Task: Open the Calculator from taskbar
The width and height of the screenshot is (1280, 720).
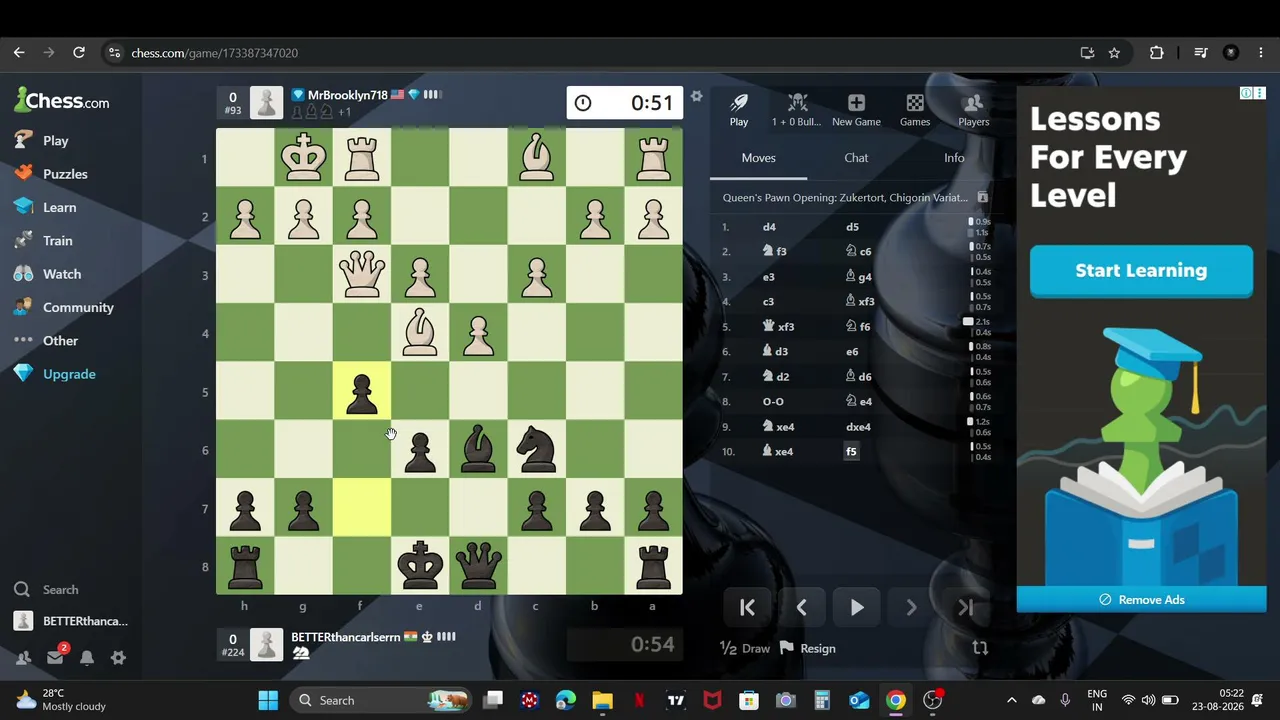Action: 822,700
